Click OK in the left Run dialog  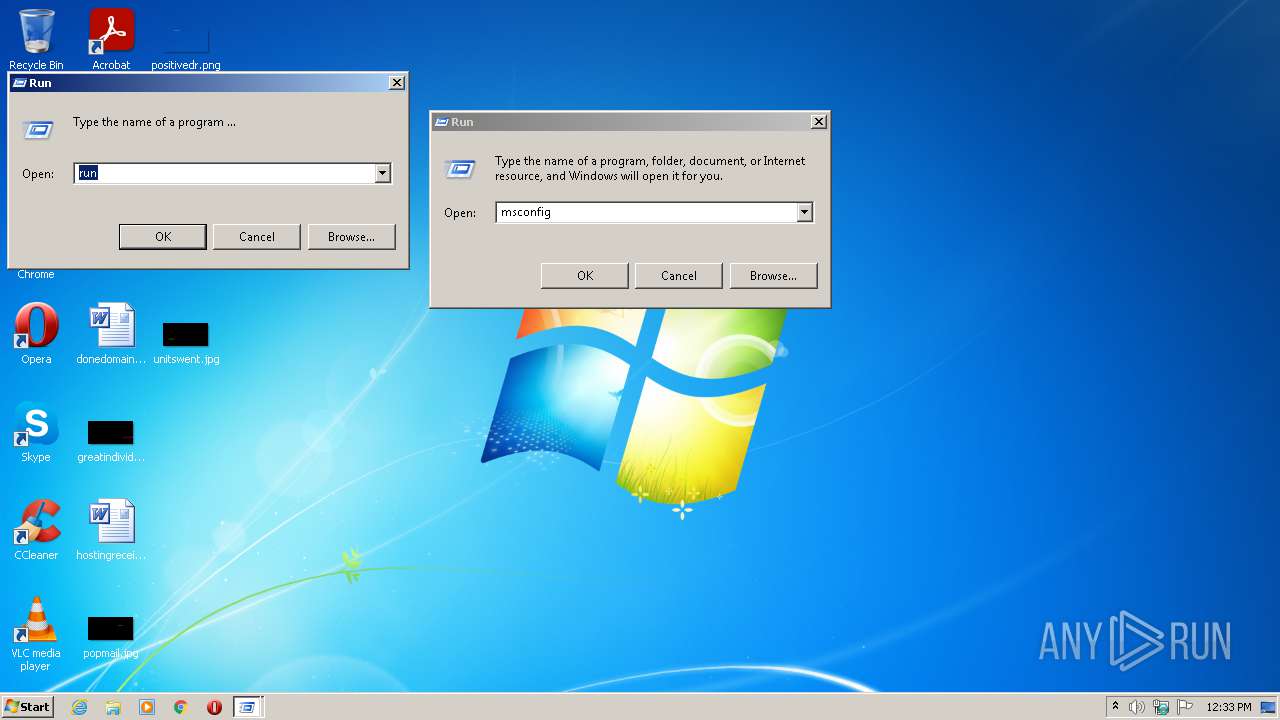coord(163,237)
